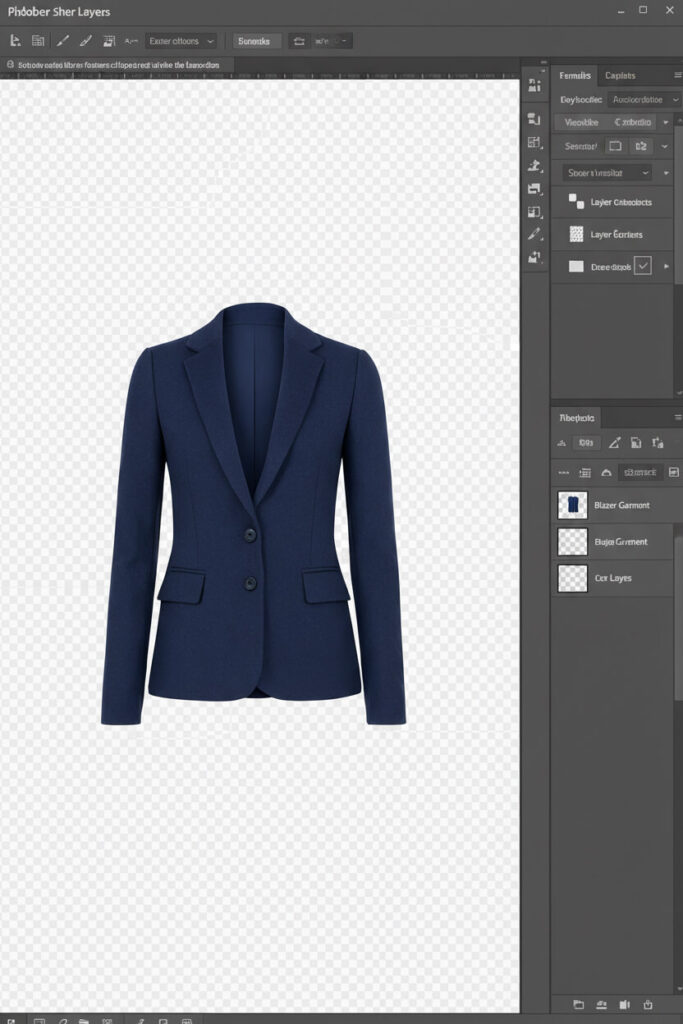Select the arrow move tool in top toolbar
This screenshot has height=1024, width=683.
(x=15, y=41)
